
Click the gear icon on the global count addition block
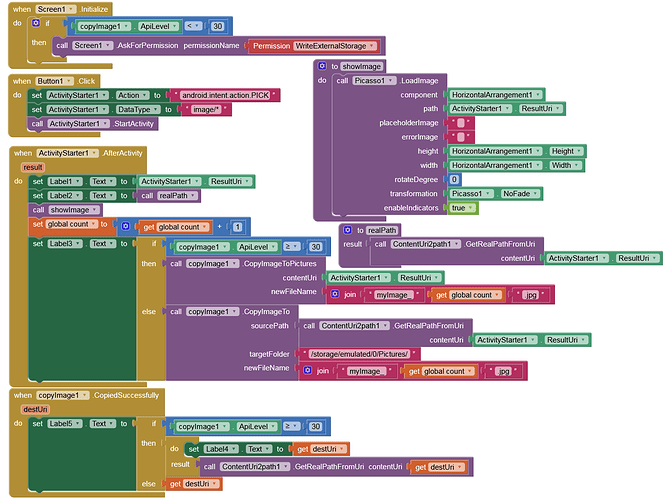[125, 227]
